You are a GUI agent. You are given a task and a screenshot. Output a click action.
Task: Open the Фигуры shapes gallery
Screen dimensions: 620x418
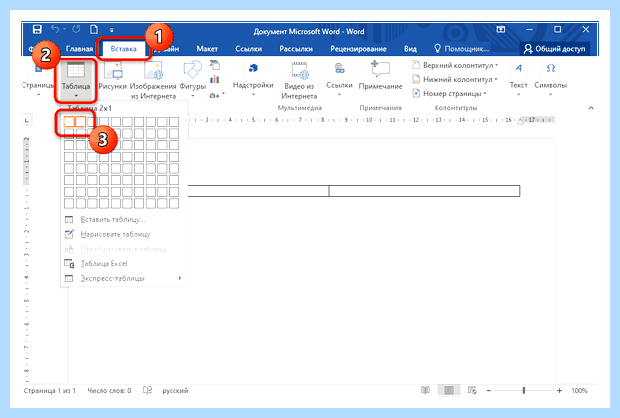[193, 79]
